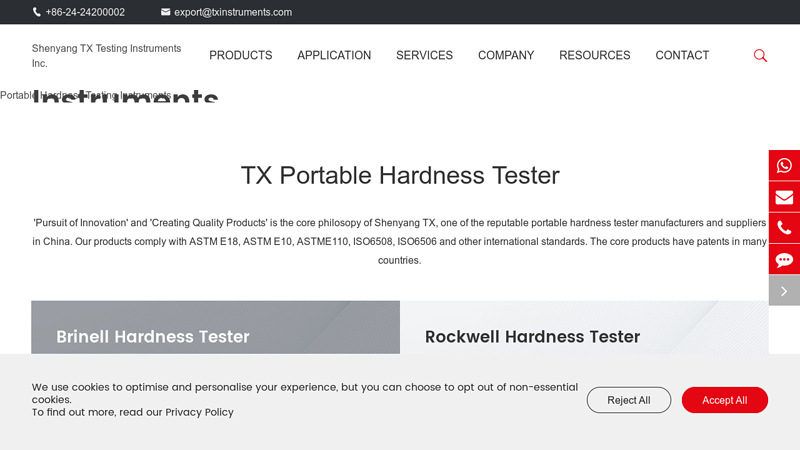800x450 pixels.
Task: Click the envelope email icon in the sidebar
Action: point(784,197)
